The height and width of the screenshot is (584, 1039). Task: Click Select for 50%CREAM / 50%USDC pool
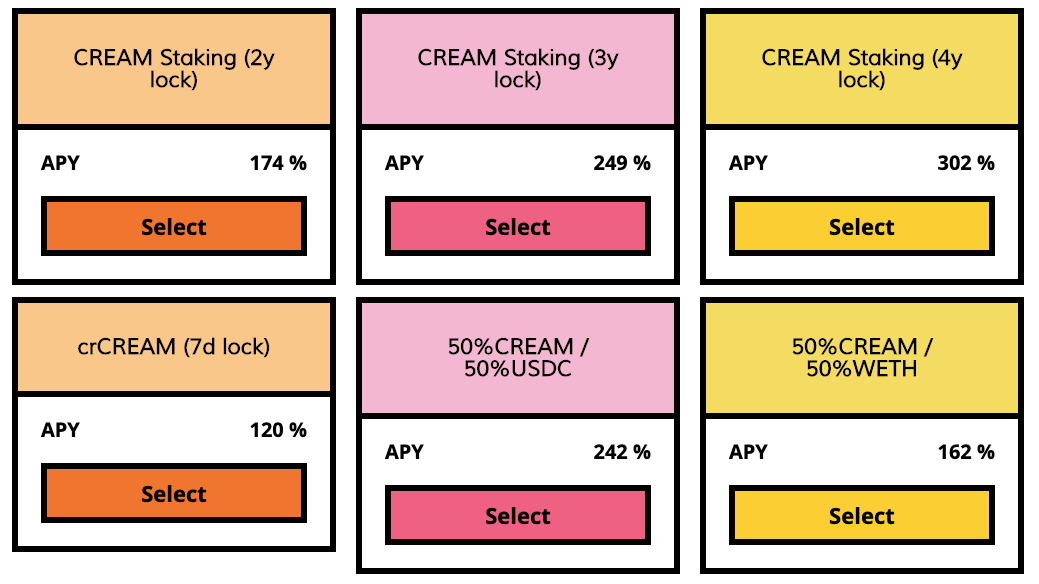pyautogui.click(x=518, y=515)
